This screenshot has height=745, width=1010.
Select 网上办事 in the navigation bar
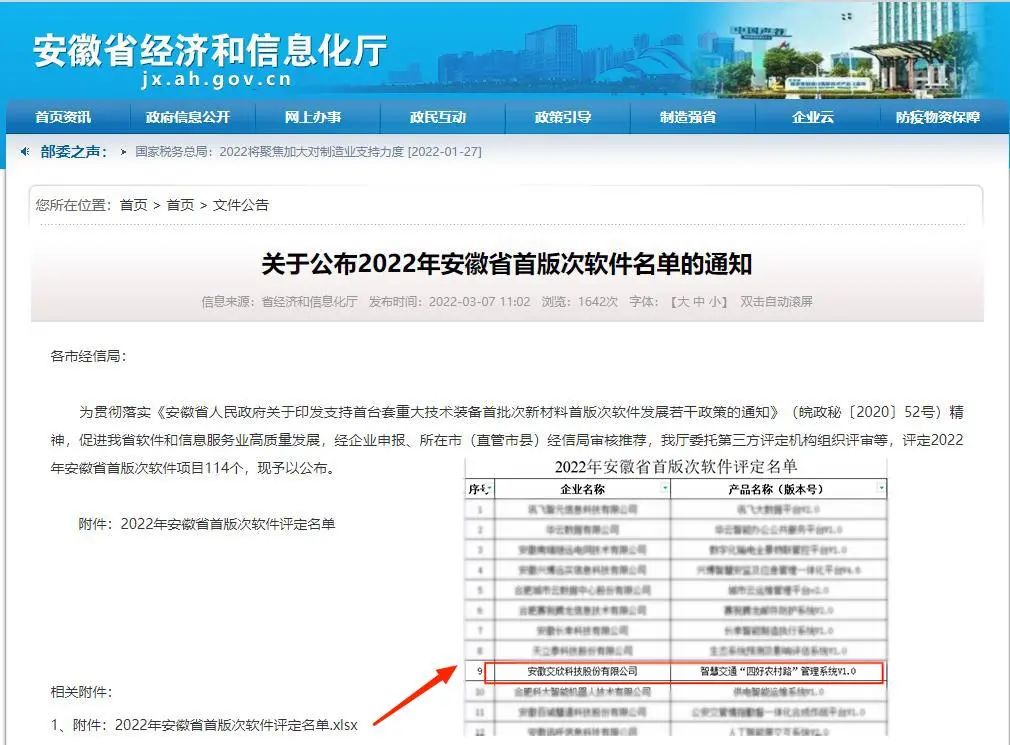tap(316, 116)
